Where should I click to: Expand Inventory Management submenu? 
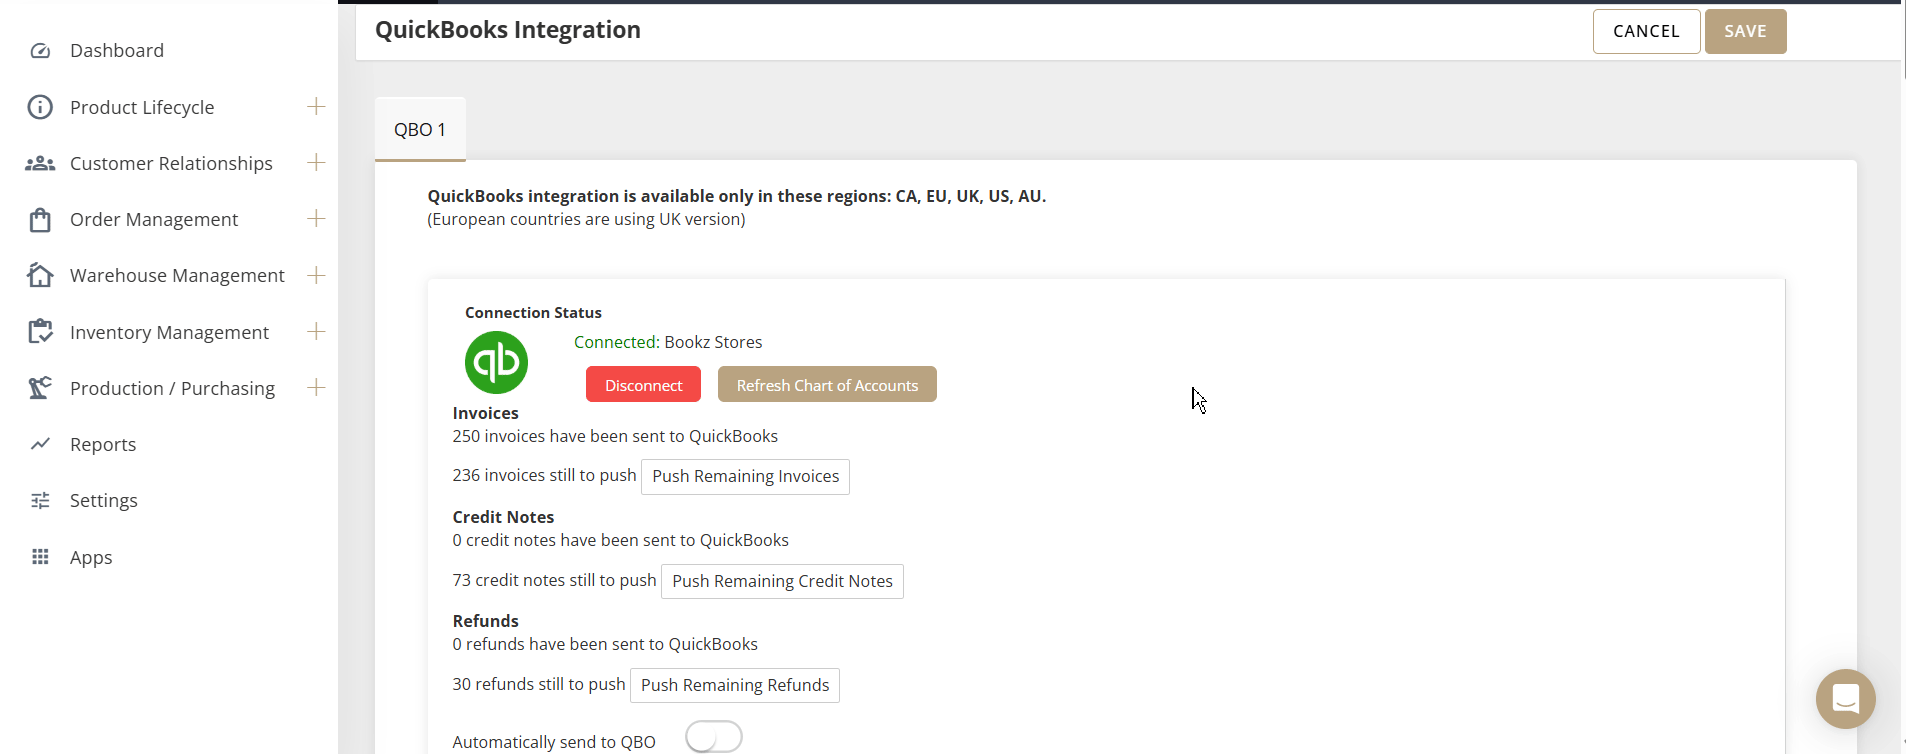tap(316, 331)
